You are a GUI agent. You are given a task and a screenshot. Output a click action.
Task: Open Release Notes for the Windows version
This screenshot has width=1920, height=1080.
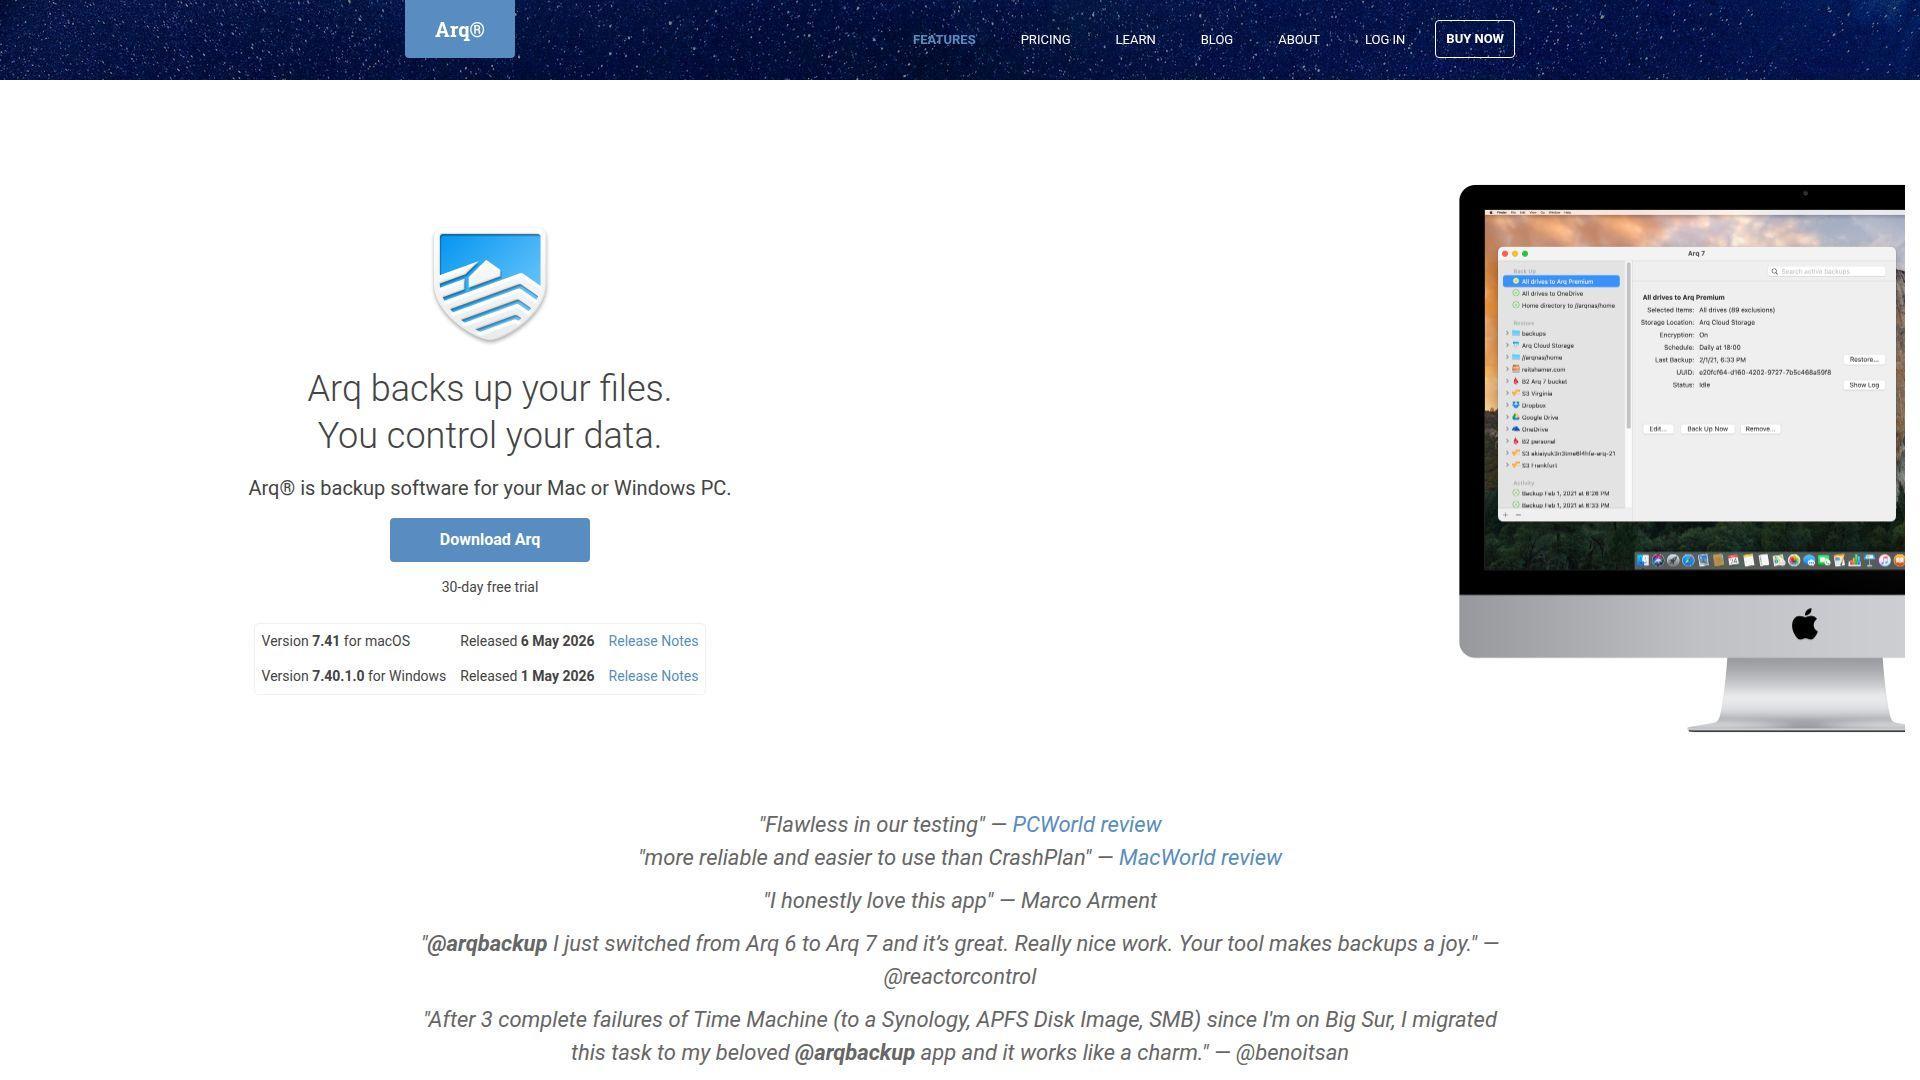pyautogui.click(x=653, y=676)
